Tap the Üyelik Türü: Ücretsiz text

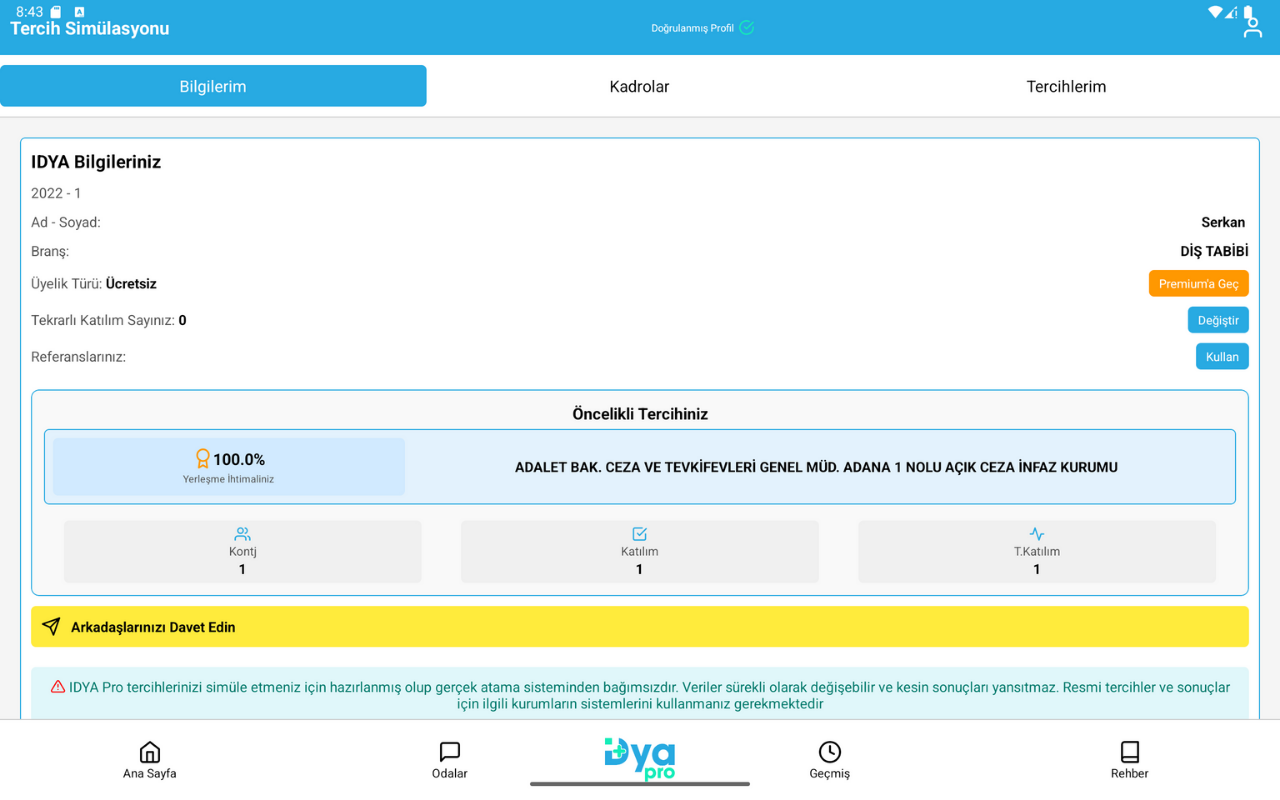[94, 284]
